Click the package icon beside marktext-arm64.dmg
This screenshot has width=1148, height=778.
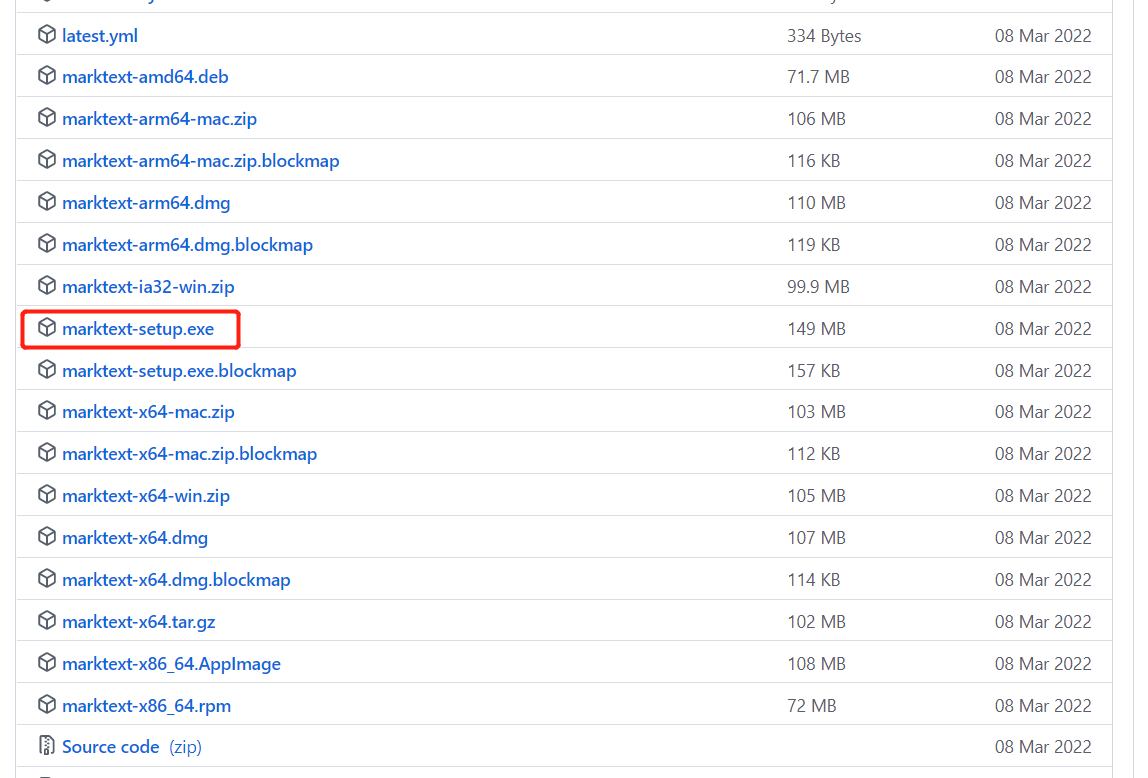pos(47,201)
